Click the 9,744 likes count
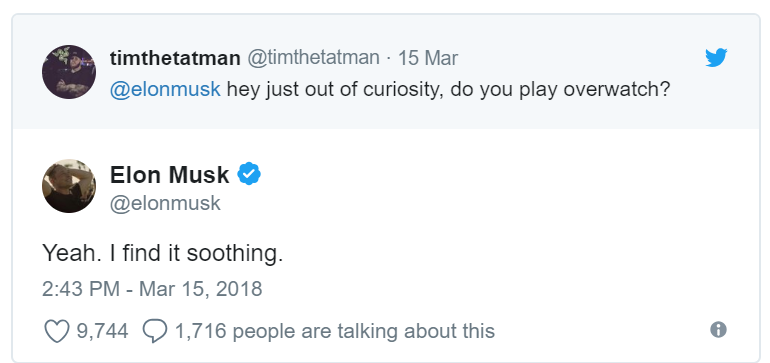This screenshot has width=770, height=363. pyautogui.click(x=102, y=331)
